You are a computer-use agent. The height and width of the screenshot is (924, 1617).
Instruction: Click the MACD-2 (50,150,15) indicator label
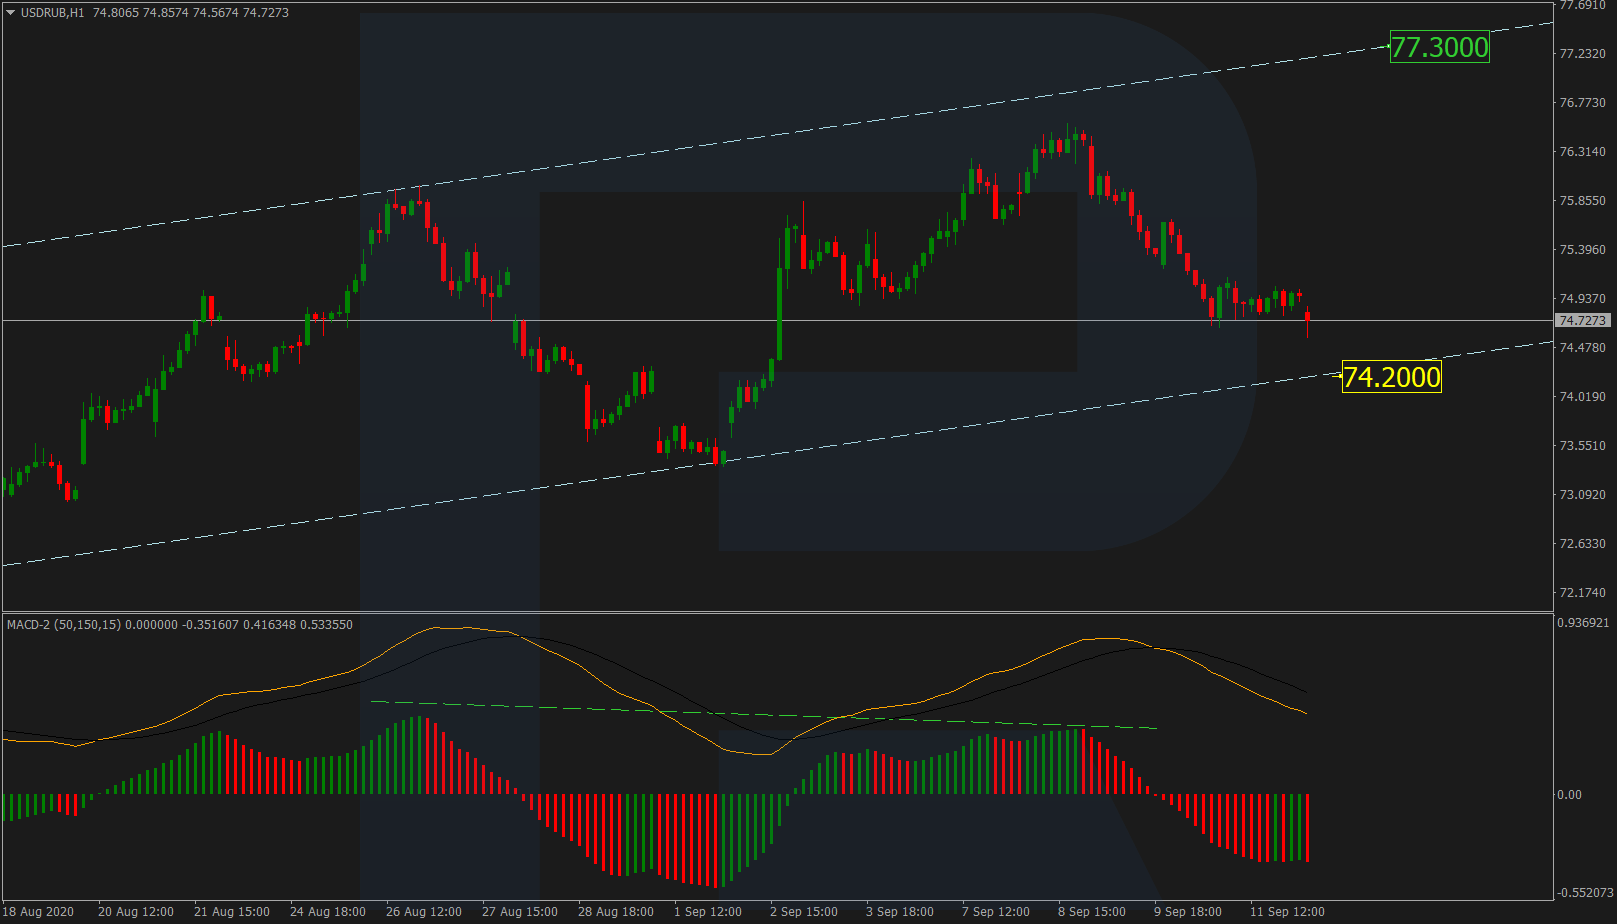pos(64,625)
